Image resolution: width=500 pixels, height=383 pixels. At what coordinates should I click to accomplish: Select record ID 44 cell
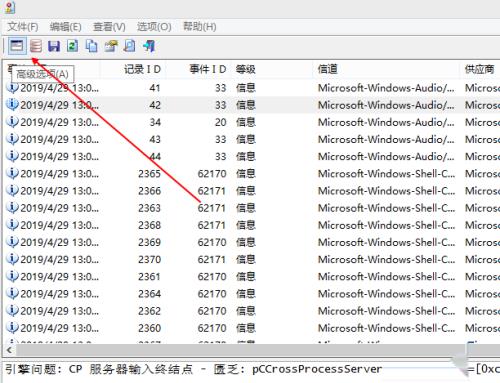(x=155, y=156)
